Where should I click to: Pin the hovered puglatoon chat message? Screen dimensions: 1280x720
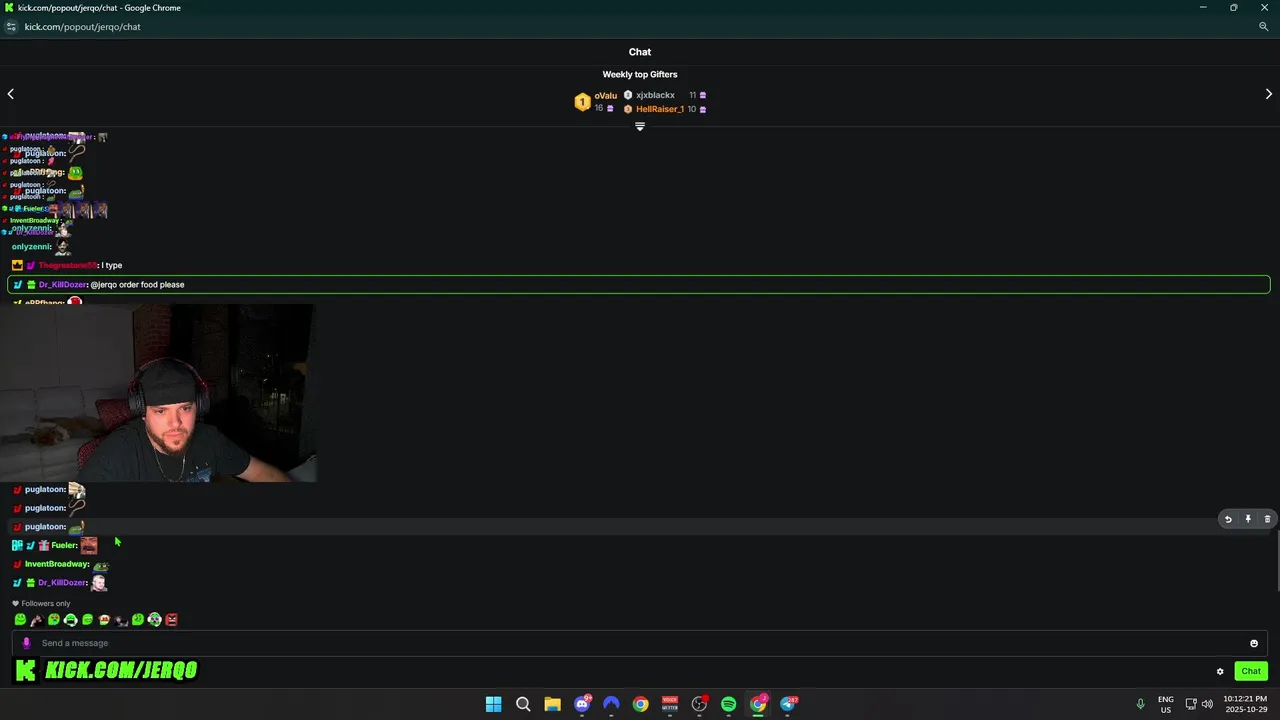point(1248,519)
